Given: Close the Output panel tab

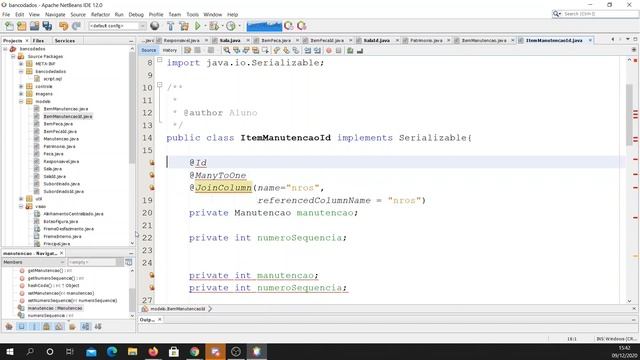Looking at the screenshot, I should tap(160, 320).
